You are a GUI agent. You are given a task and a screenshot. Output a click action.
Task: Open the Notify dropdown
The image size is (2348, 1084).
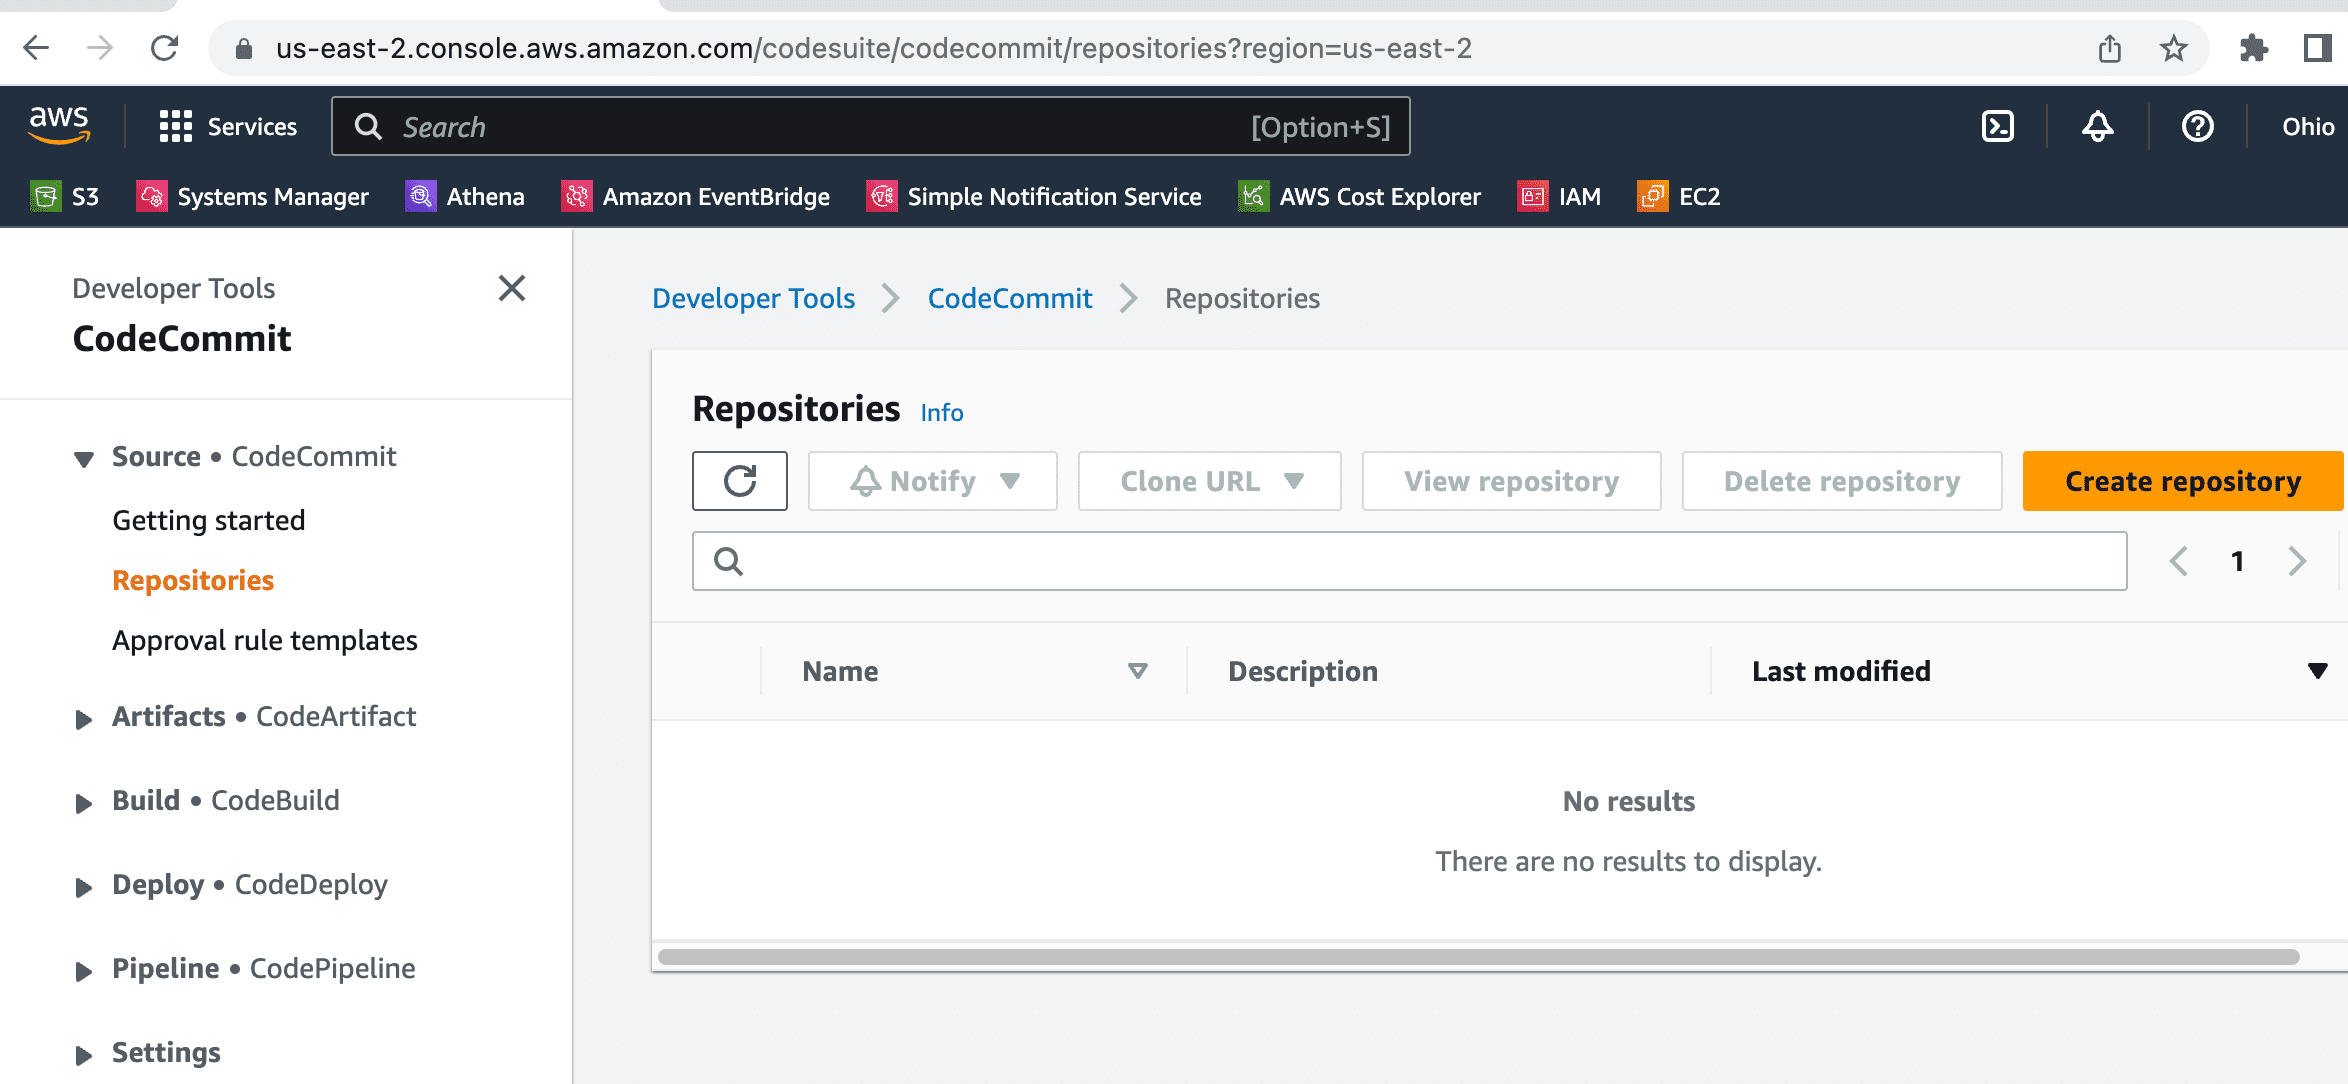[x=932, y=481]
